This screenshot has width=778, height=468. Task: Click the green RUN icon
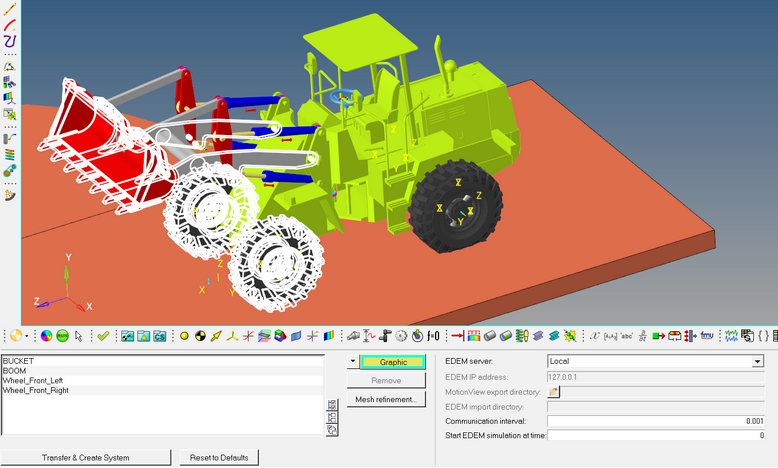coord(62,336)
